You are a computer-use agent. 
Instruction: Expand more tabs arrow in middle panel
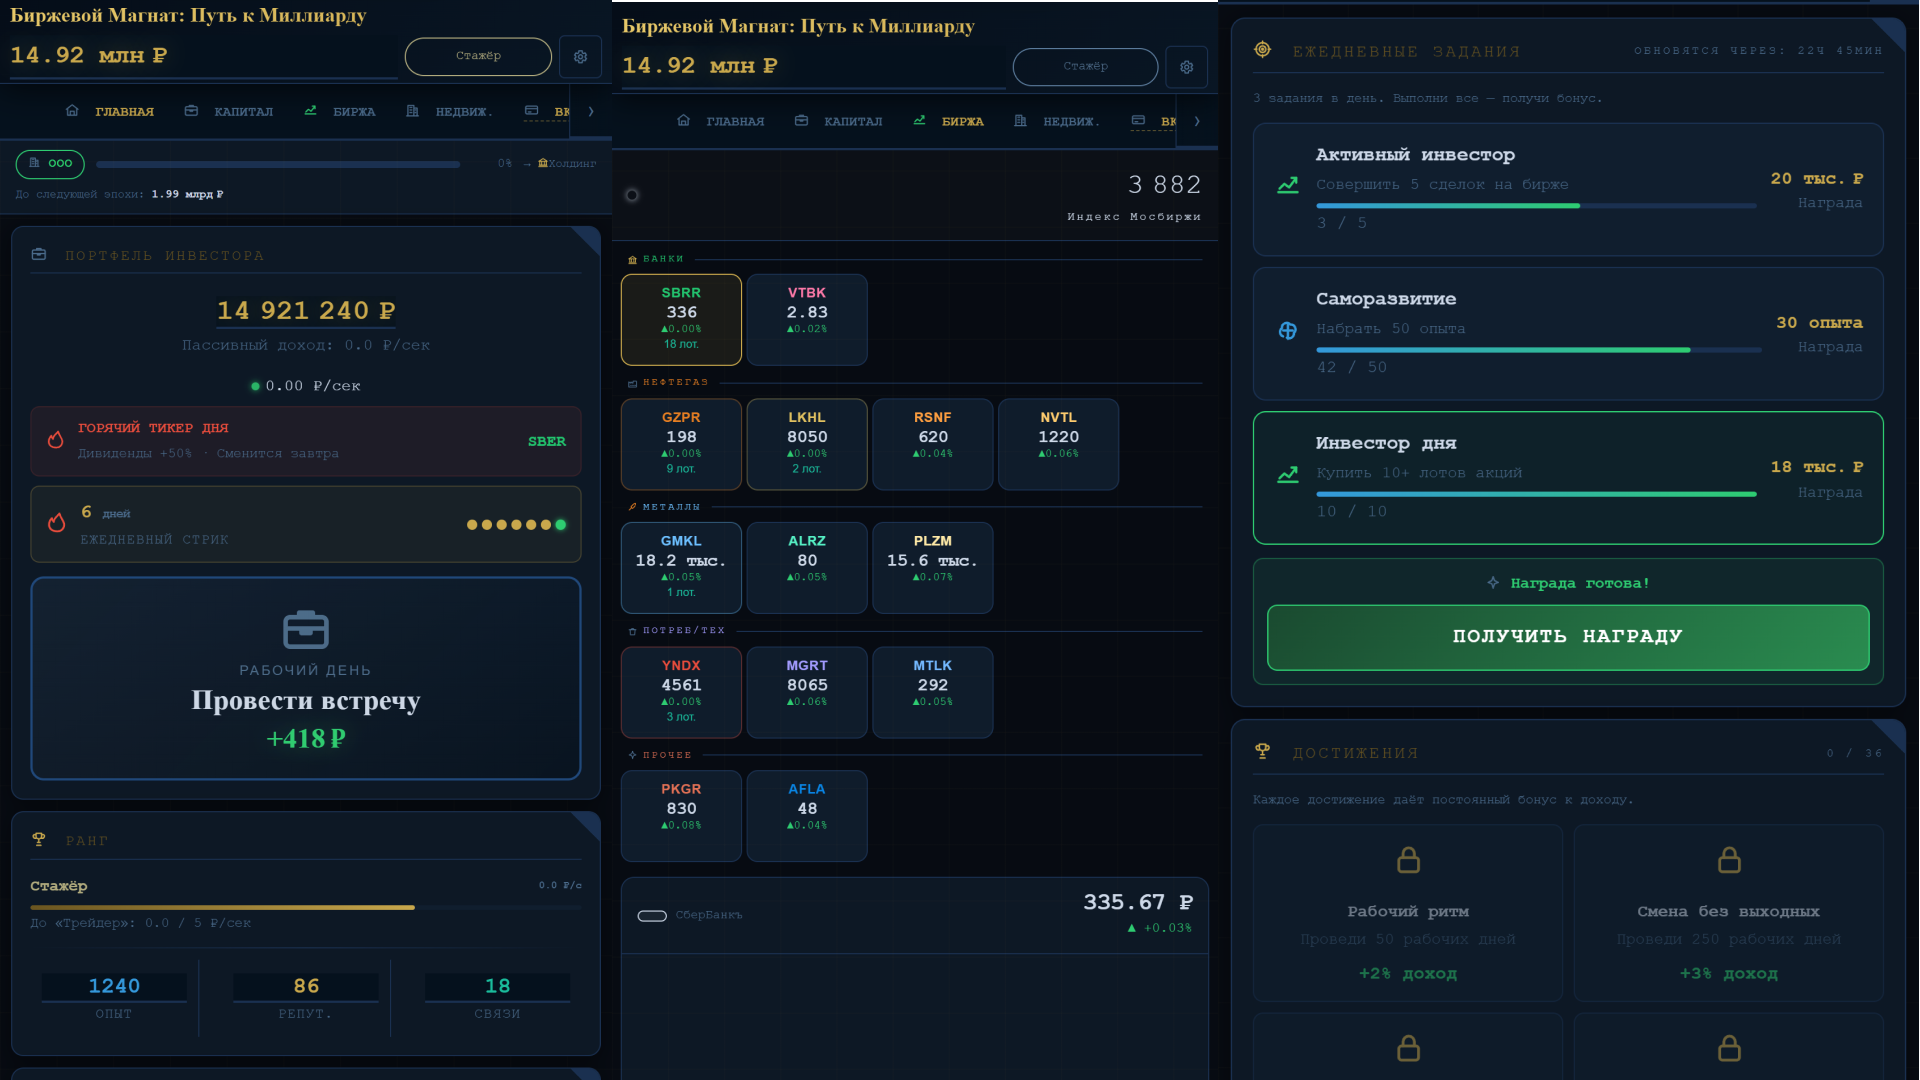point(1197,121)
